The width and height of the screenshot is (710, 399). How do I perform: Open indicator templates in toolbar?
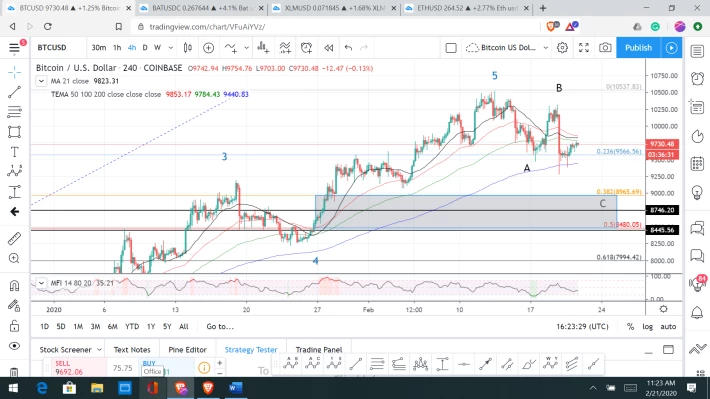[x=285, y=48]
